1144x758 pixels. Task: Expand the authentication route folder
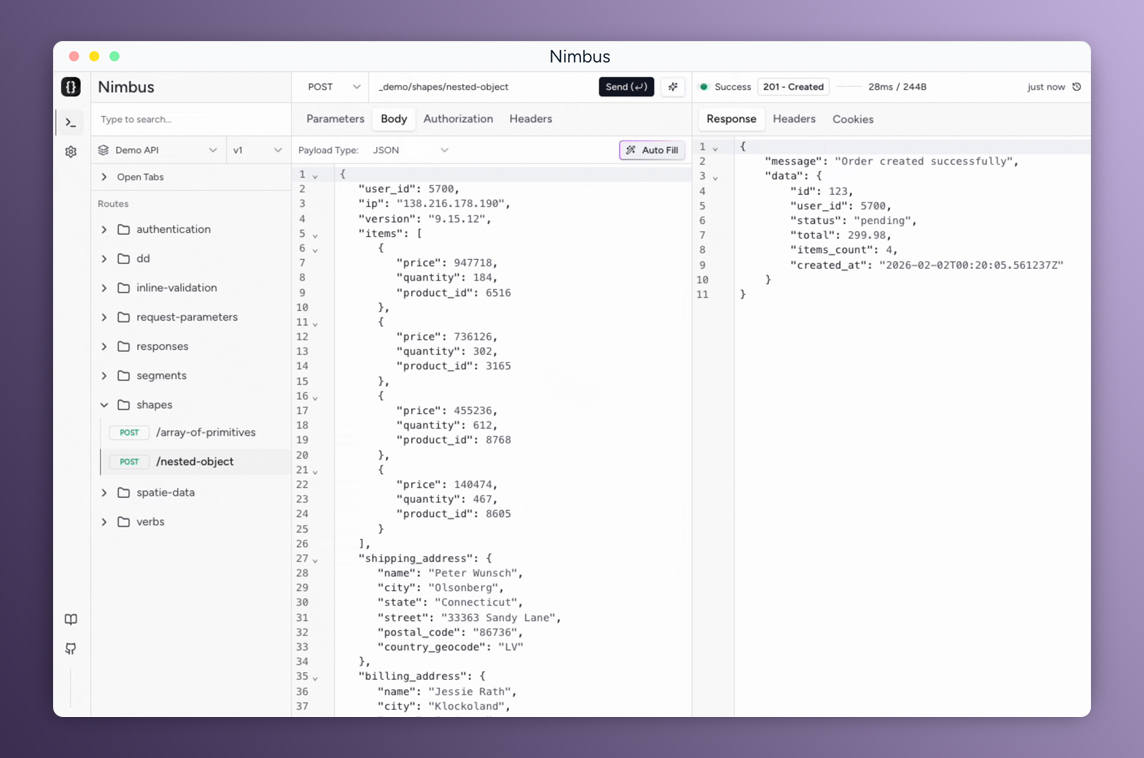[x=104, y=229]
